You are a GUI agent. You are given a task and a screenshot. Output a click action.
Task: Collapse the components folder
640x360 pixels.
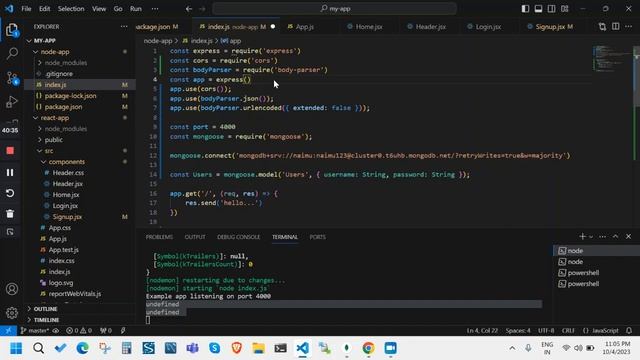80,162
